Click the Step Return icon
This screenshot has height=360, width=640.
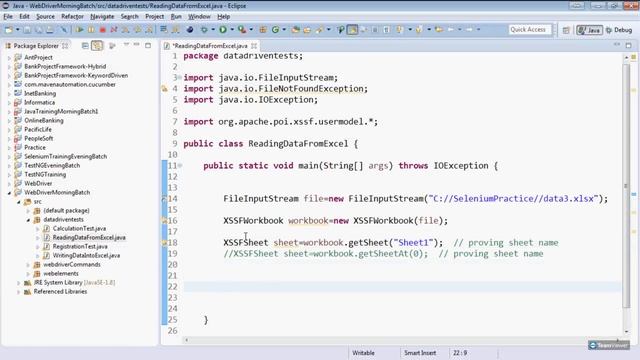click(149, 30)
